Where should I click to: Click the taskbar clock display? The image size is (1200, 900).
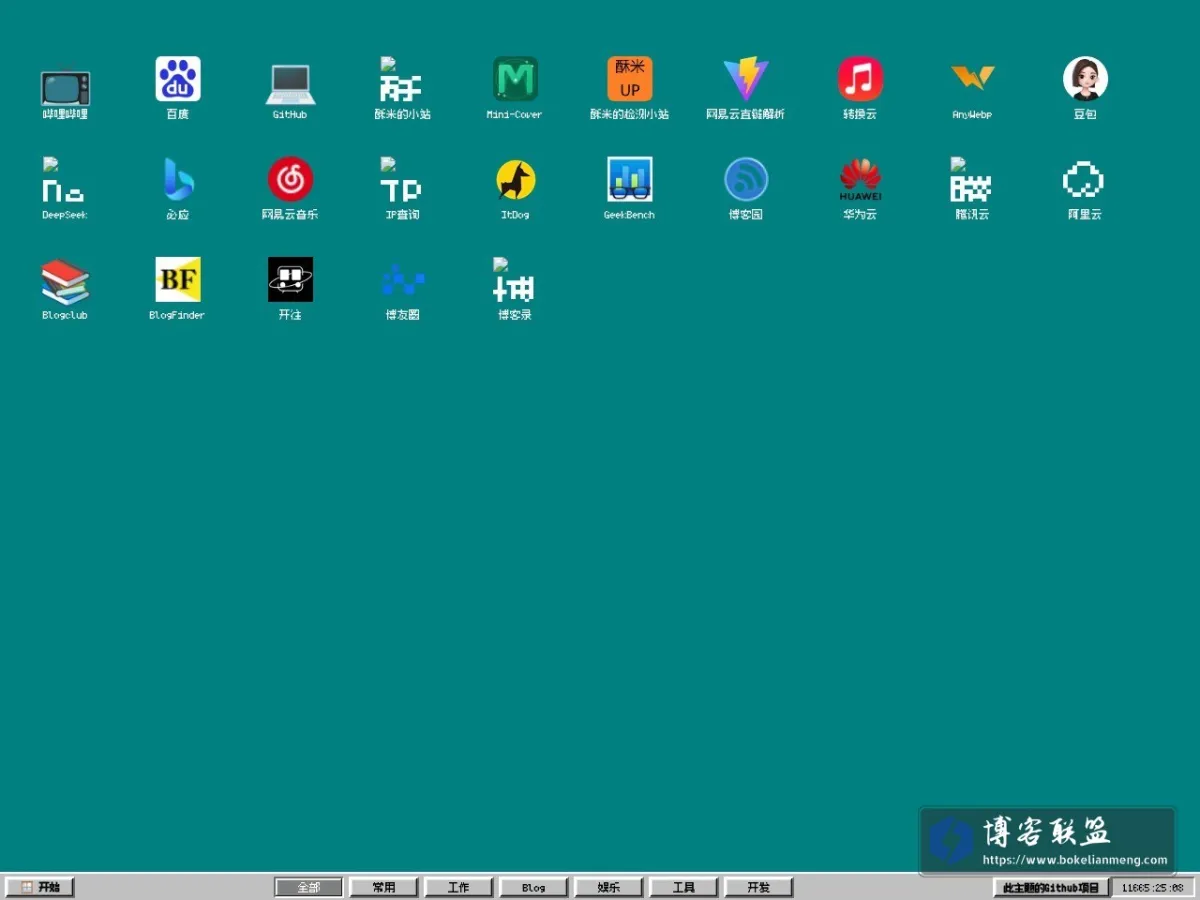pos(1153,887)
